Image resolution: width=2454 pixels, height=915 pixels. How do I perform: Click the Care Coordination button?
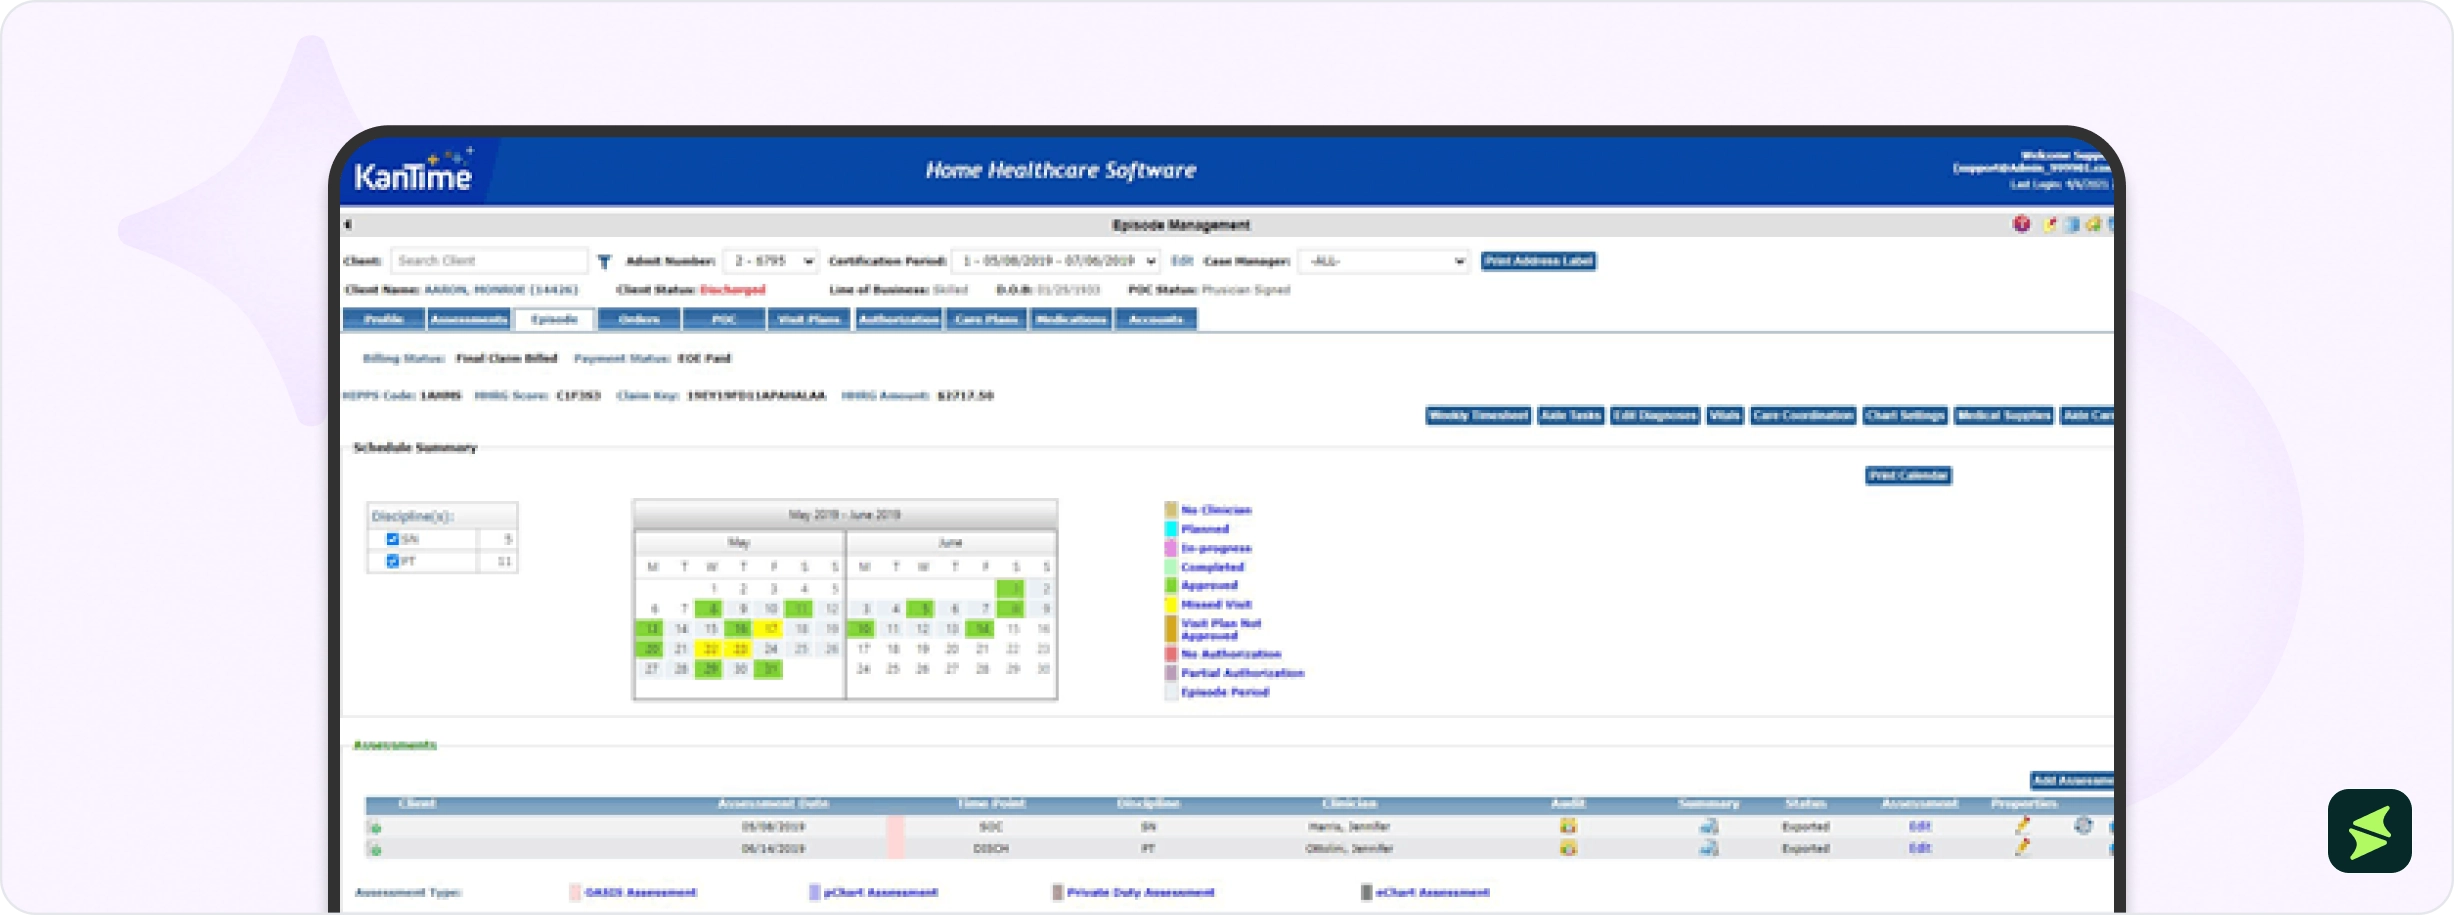pyautogui.click(x=1803, y=415)
